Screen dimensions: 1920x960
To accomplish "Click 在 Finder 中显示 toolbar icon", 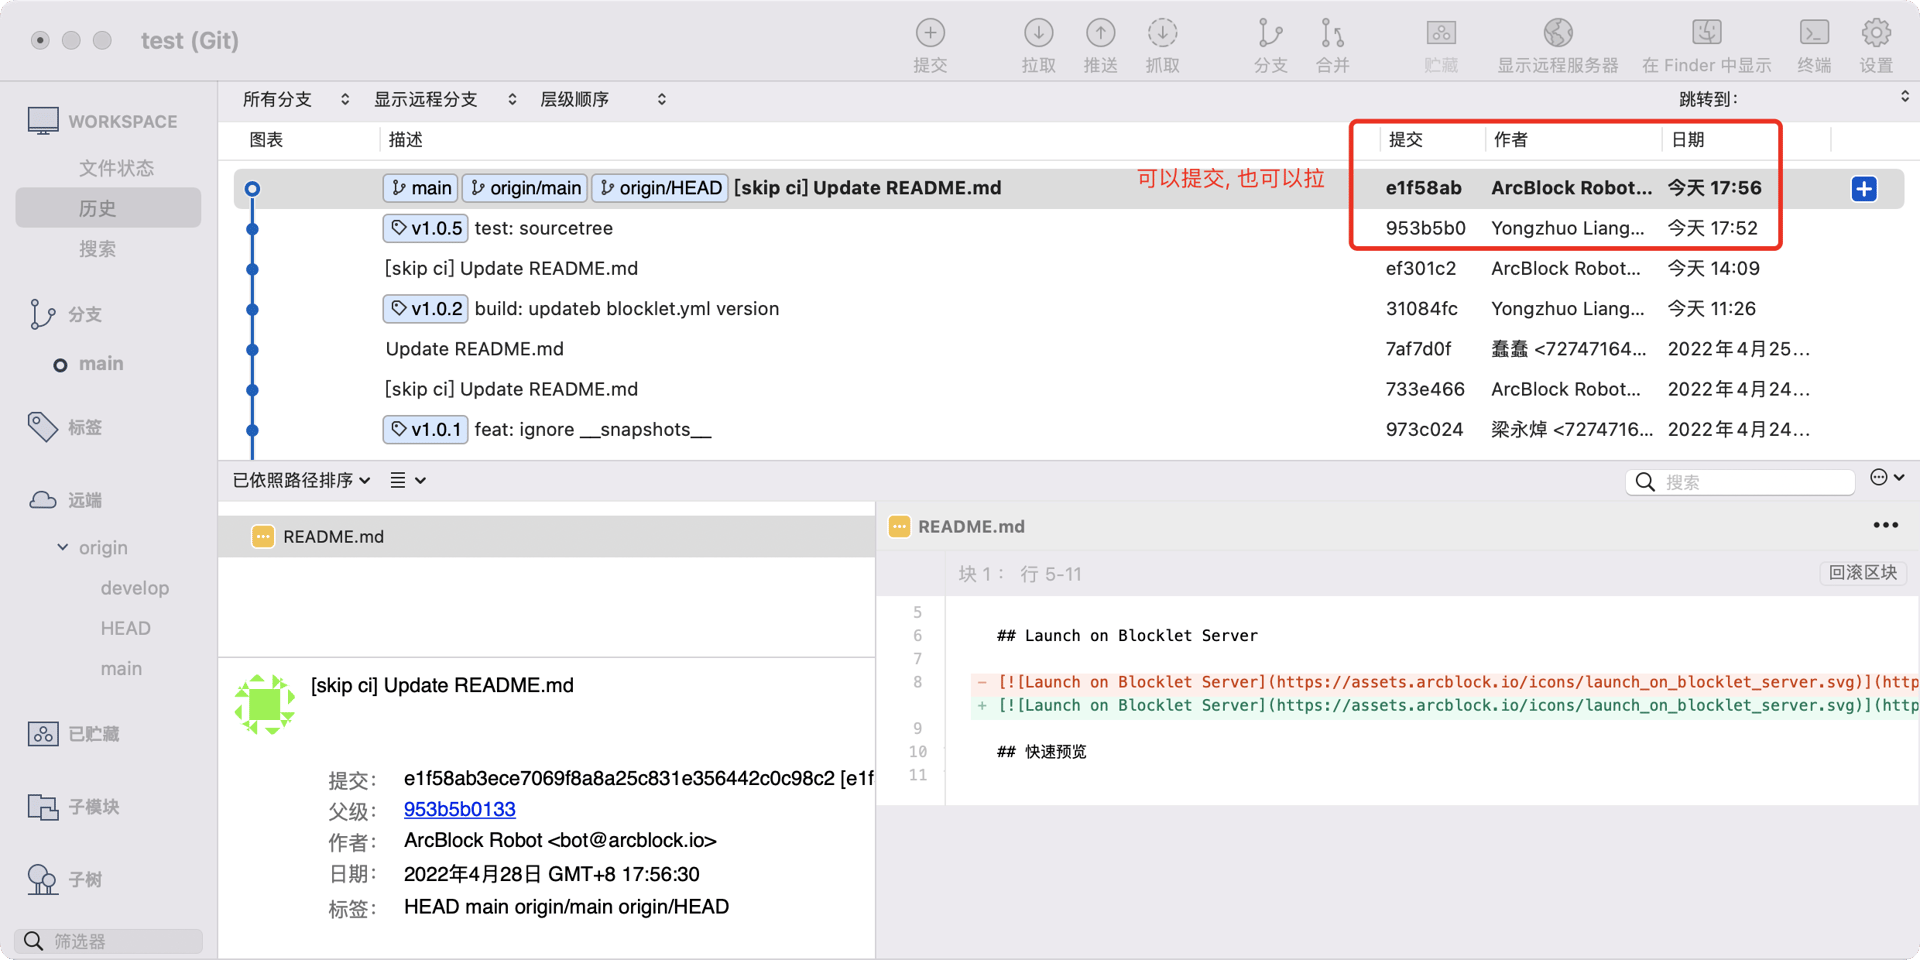I will (x=1706, y=34).
